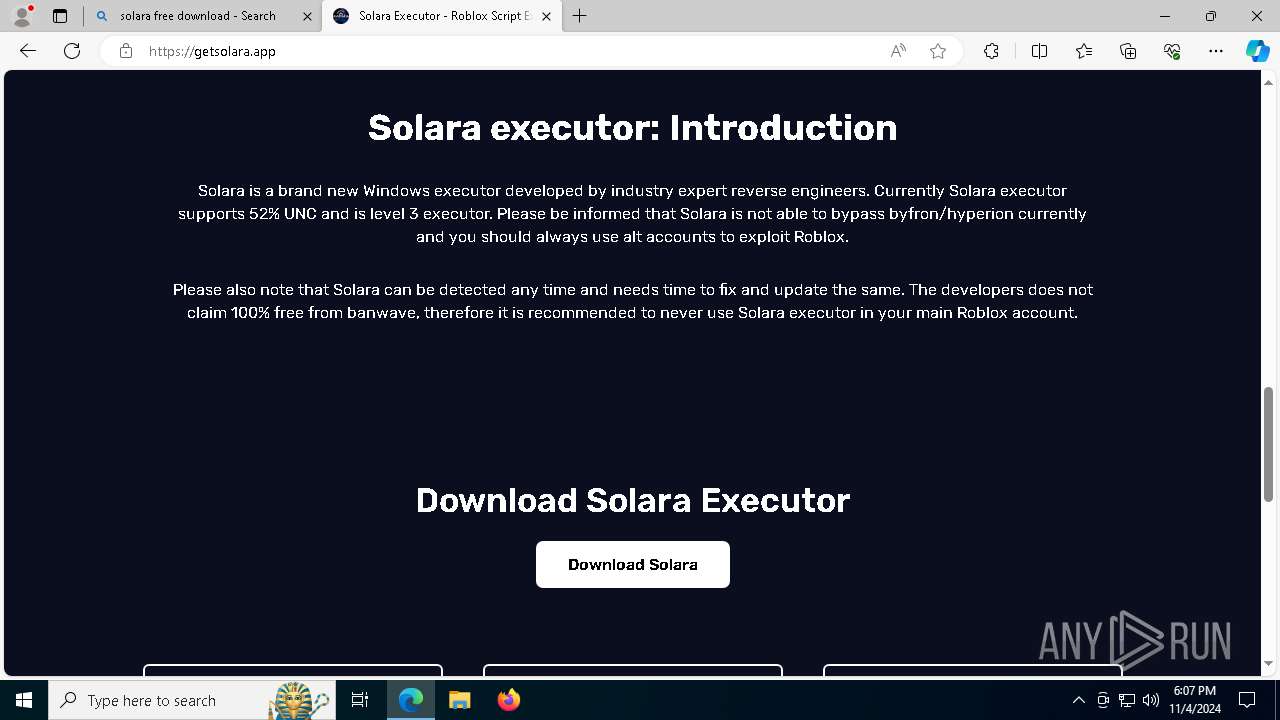Viewport: 1280px width, 720px height.
Task: Launch Firefox from taskbar
Action: tap(509, 700)
